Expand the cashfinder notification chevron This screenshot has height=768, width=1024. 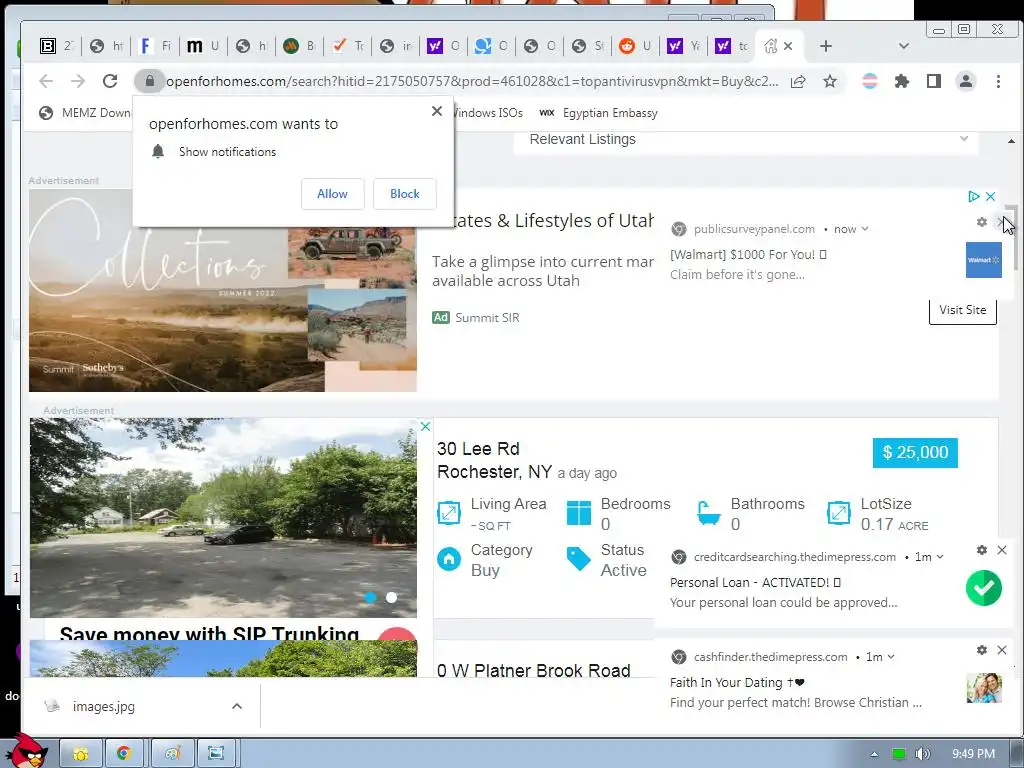tap(891, 657)
